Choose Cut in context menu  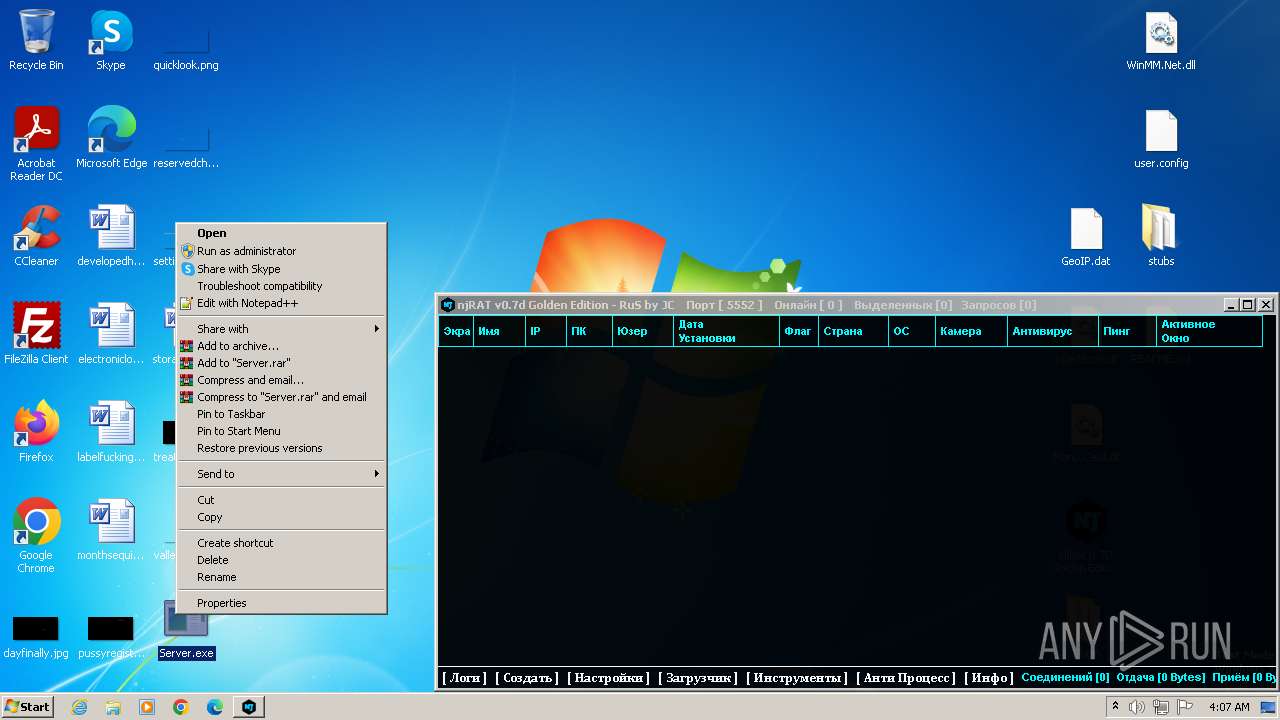(281, 500)
